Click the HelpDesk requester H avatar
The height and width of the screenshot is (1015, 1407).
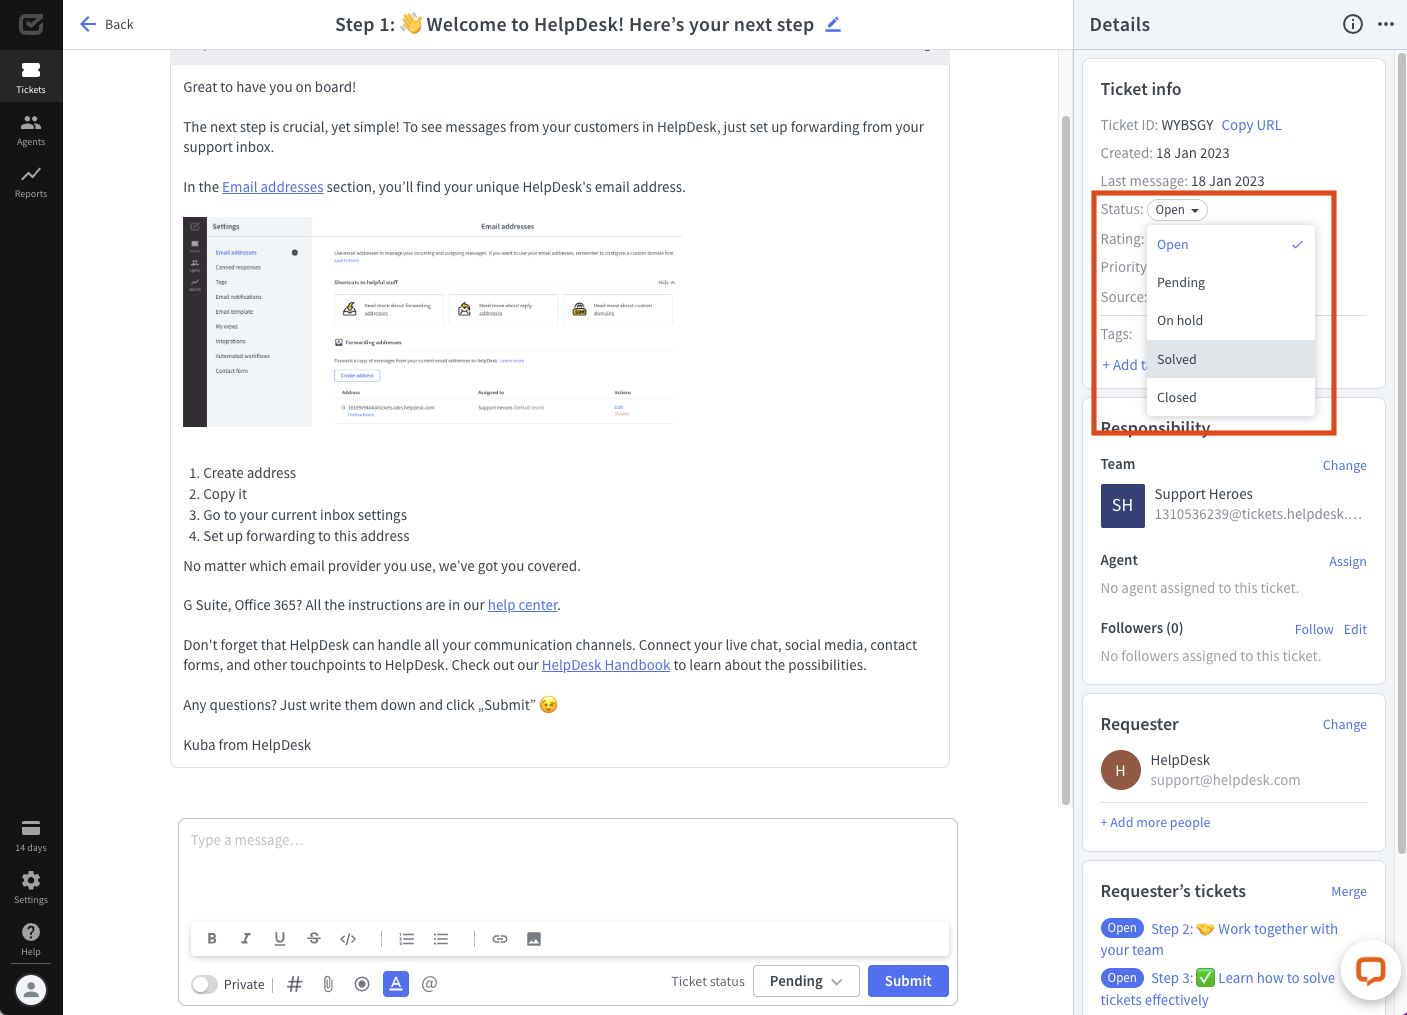1120,770
